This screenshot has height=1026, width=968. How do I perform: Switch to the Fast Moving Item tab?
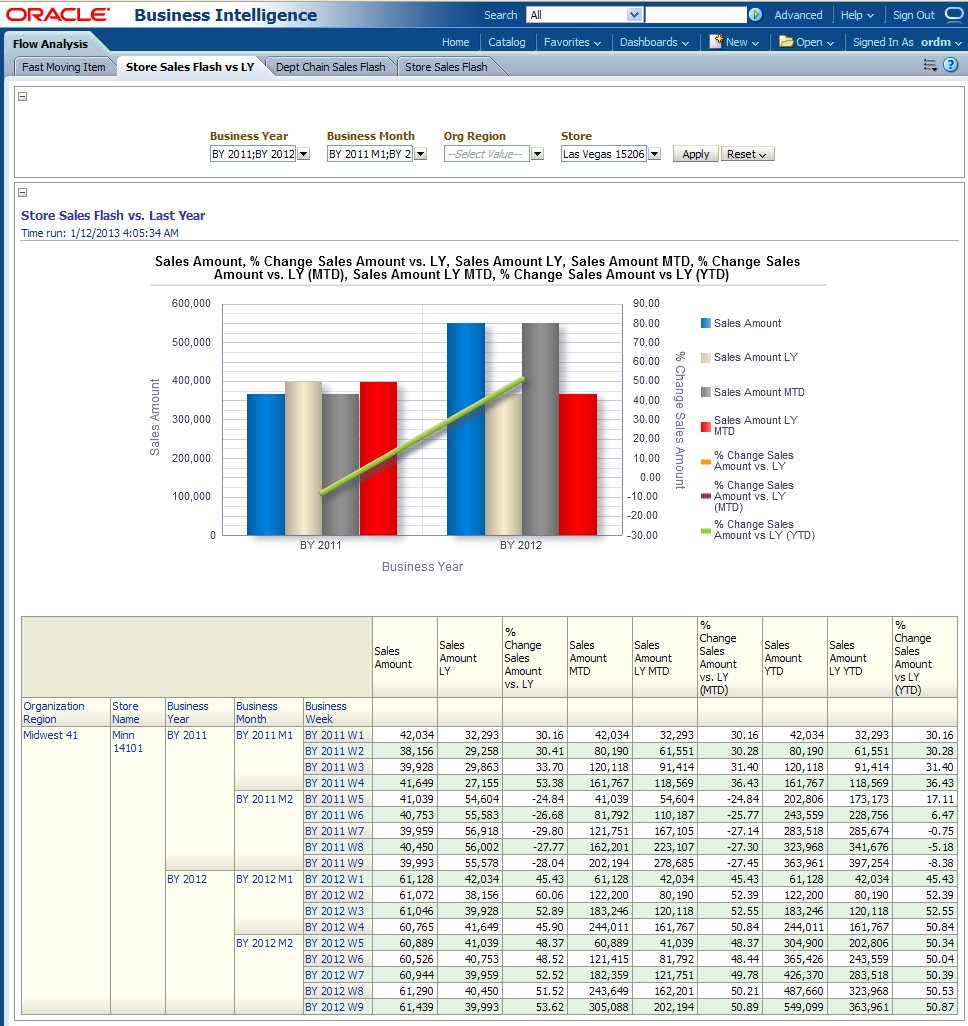[64, 67]
